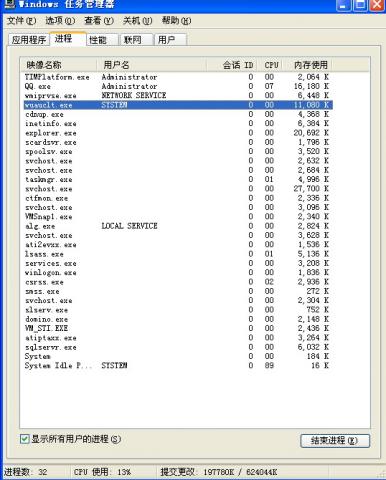The width and height of the screenshot is (386, 480).
Task: Select the QQ.exe process row
Action: (178, 86)
